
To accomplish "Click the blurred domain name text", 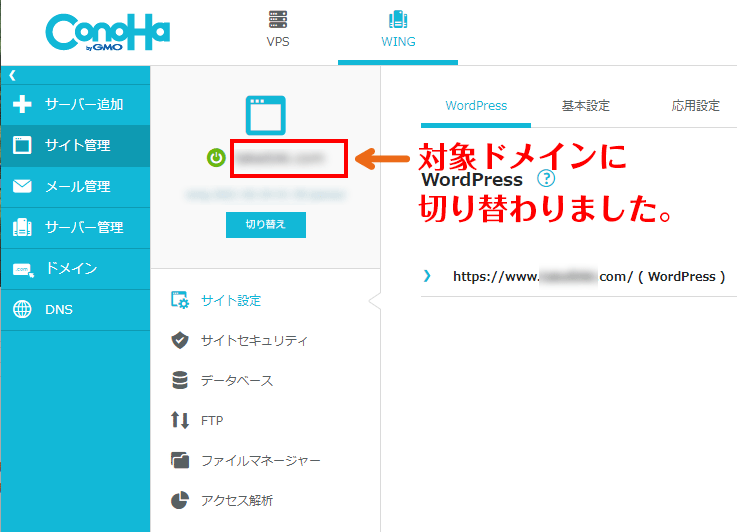I will pos(280,158).
